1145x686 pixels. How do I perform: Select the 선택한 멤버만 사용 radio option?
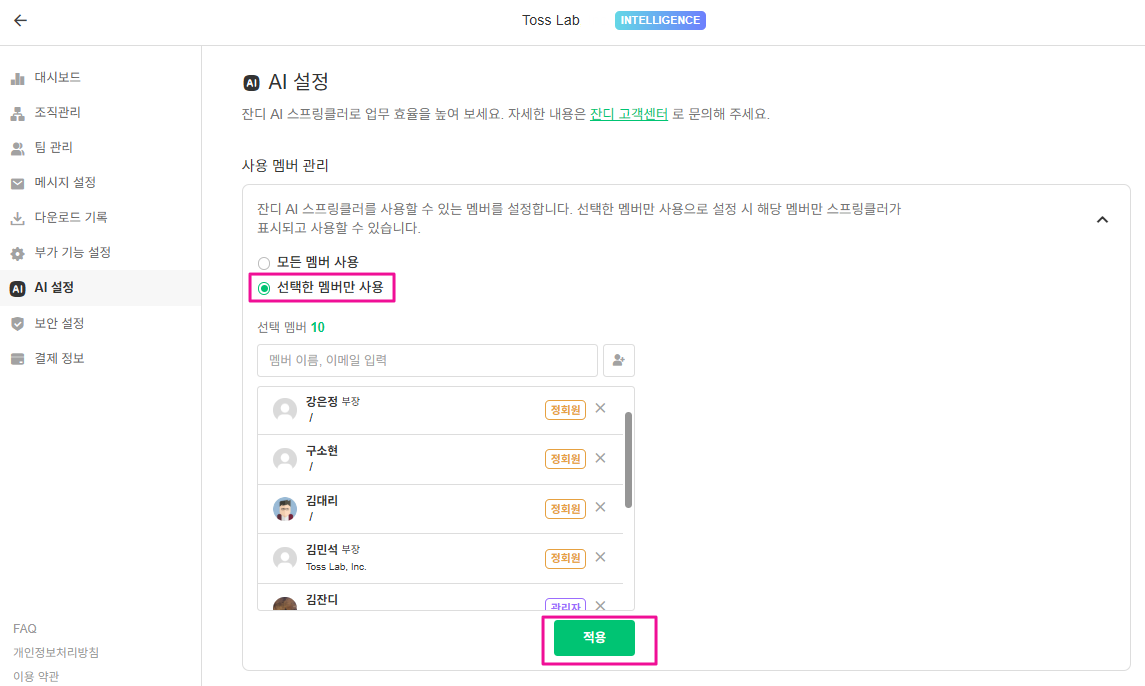[264, 289]
